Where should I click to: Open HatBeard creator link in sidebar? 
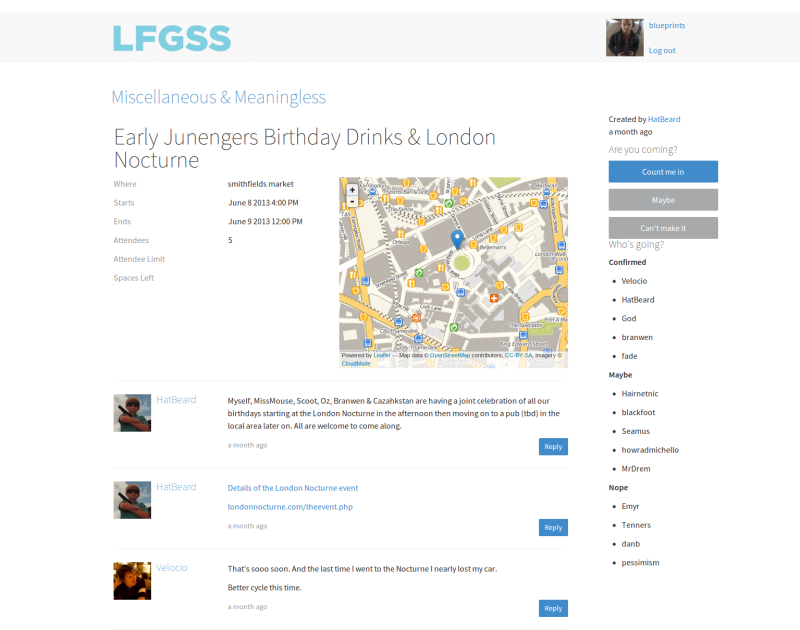[x=664, y=119]
